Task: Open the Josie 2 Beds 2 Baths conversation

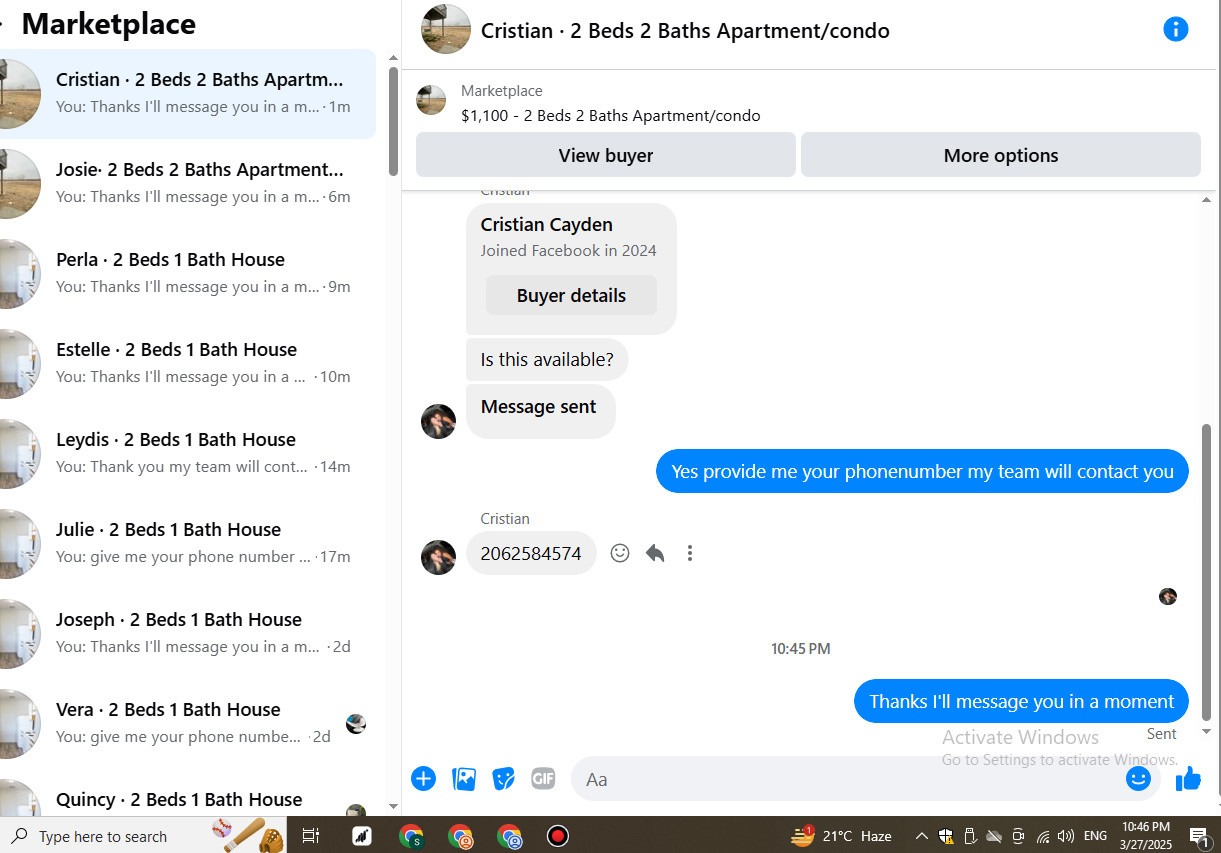Action: [188, 183]
